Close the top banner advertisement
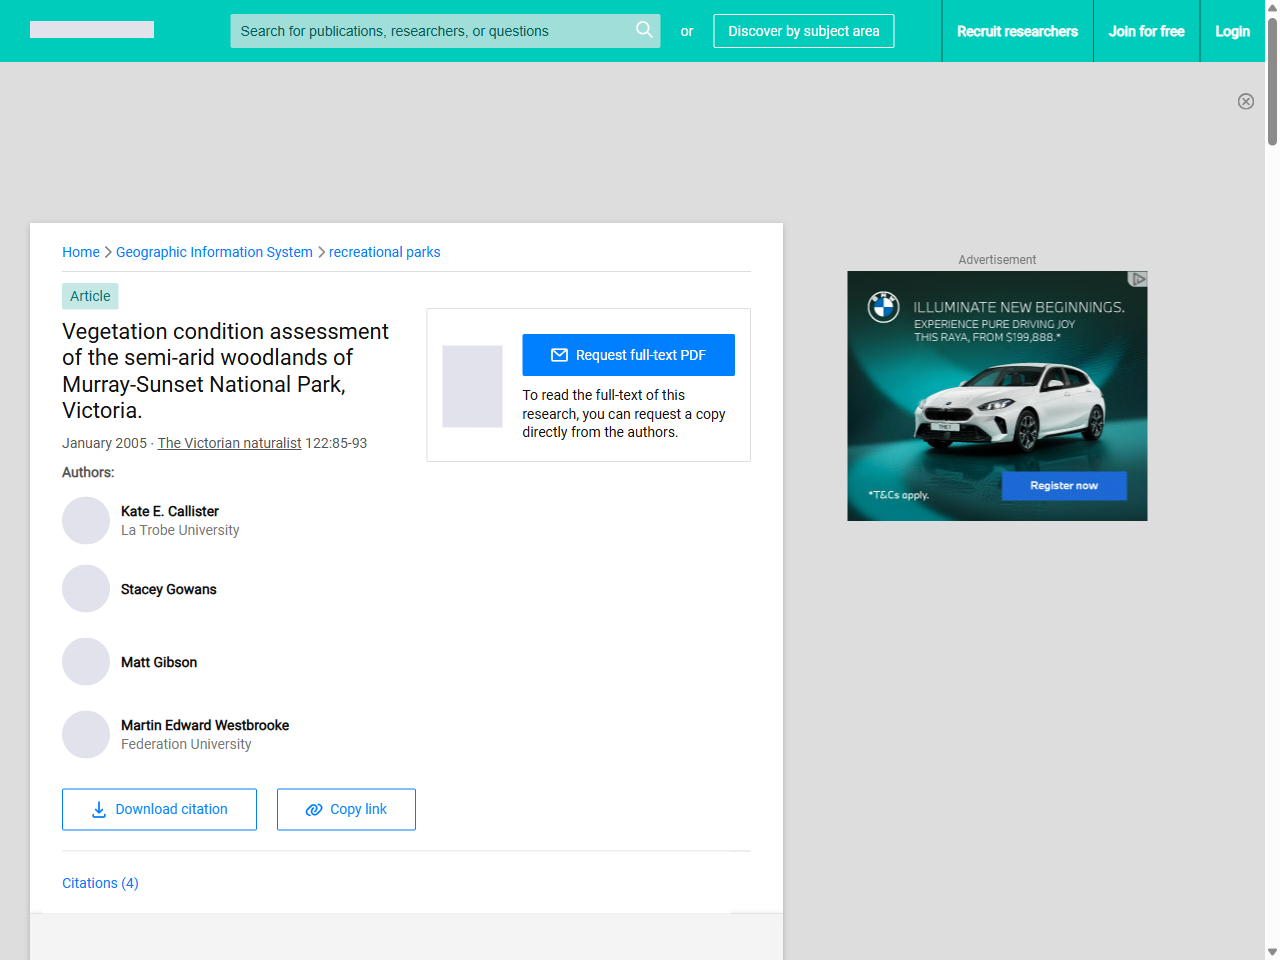The height and width of the screenshot is (960, 1280). (1245, 101)
